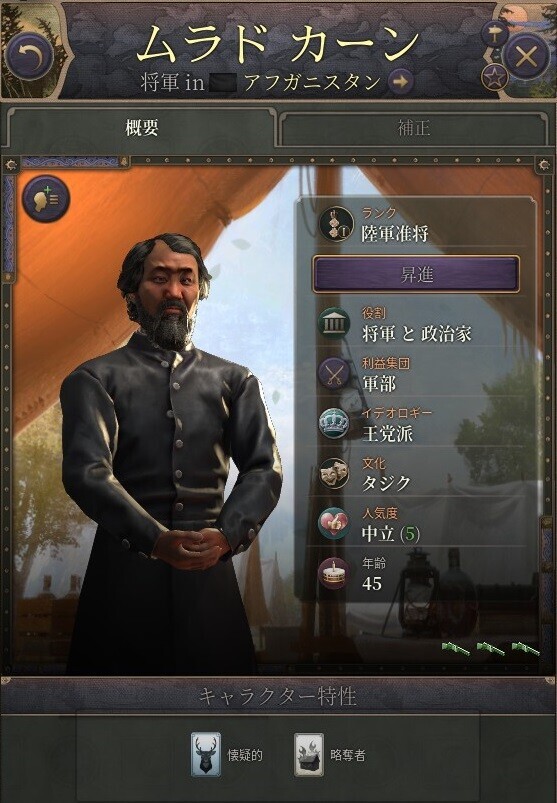Click the タジク culture masks icon

(334, 474)
